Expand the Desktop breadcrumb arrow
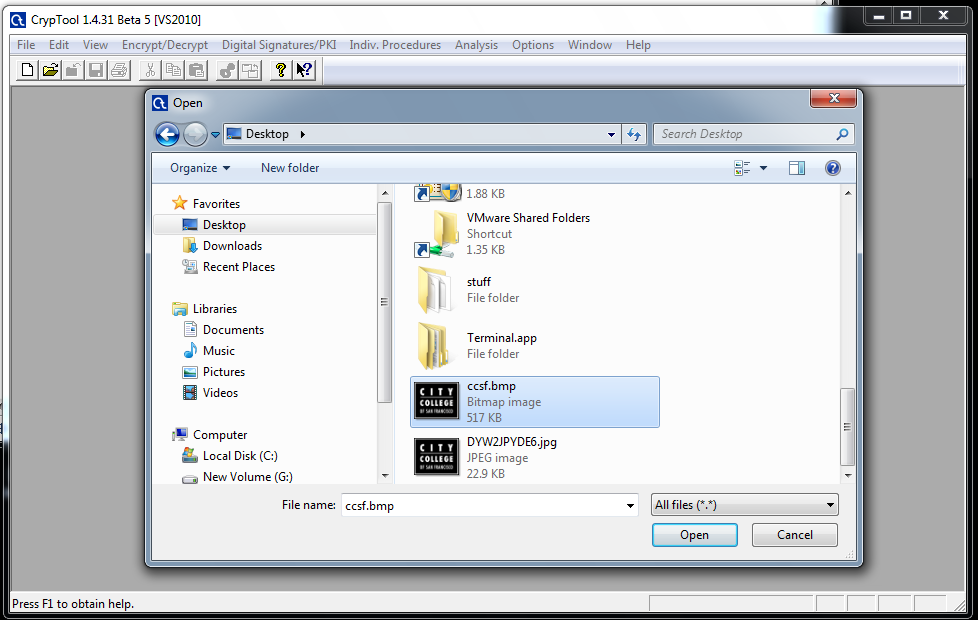 pos(303,134)
